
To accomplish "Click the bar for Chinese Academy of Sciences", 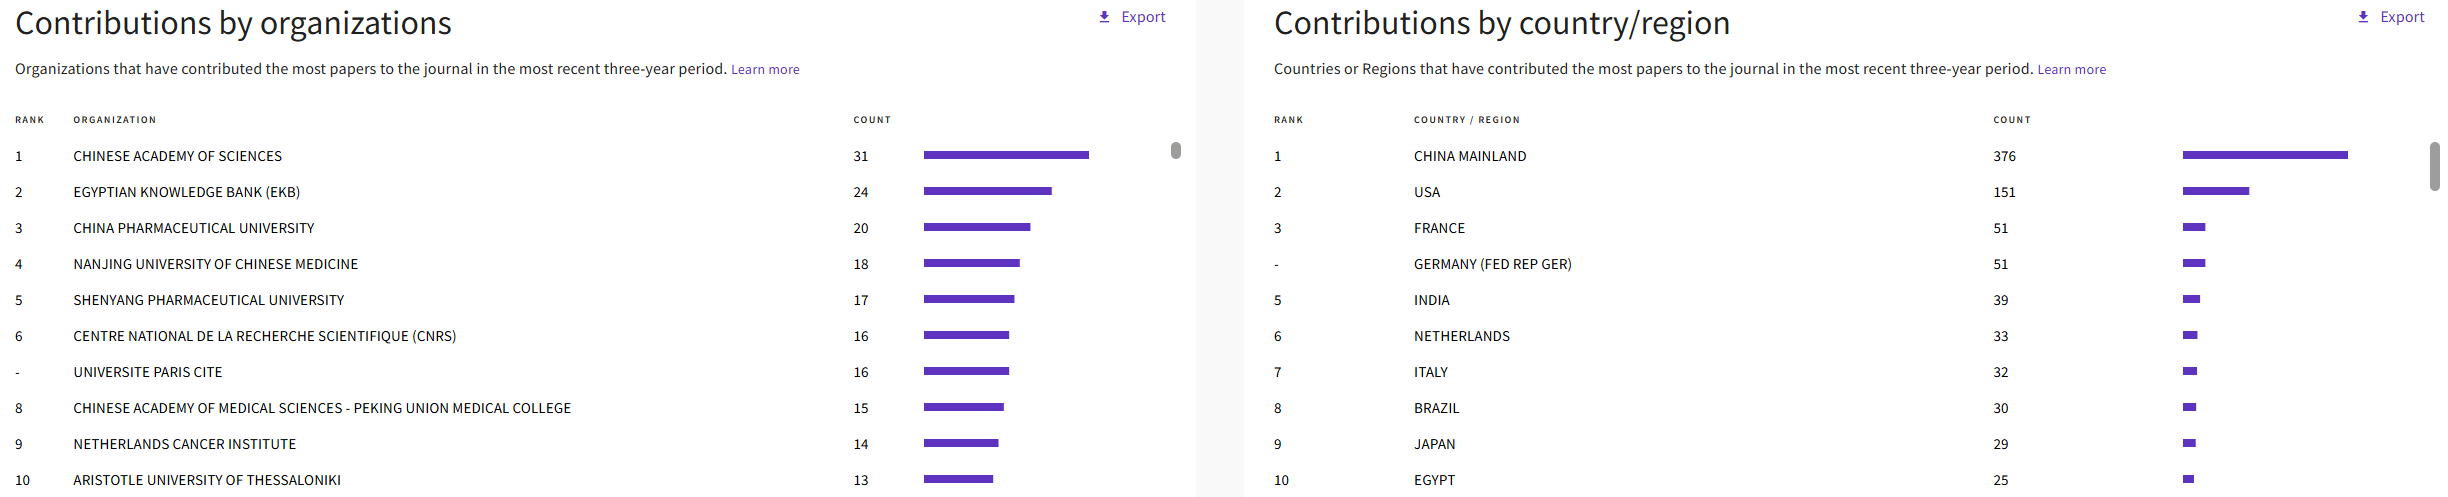I will click(1006, 155).
